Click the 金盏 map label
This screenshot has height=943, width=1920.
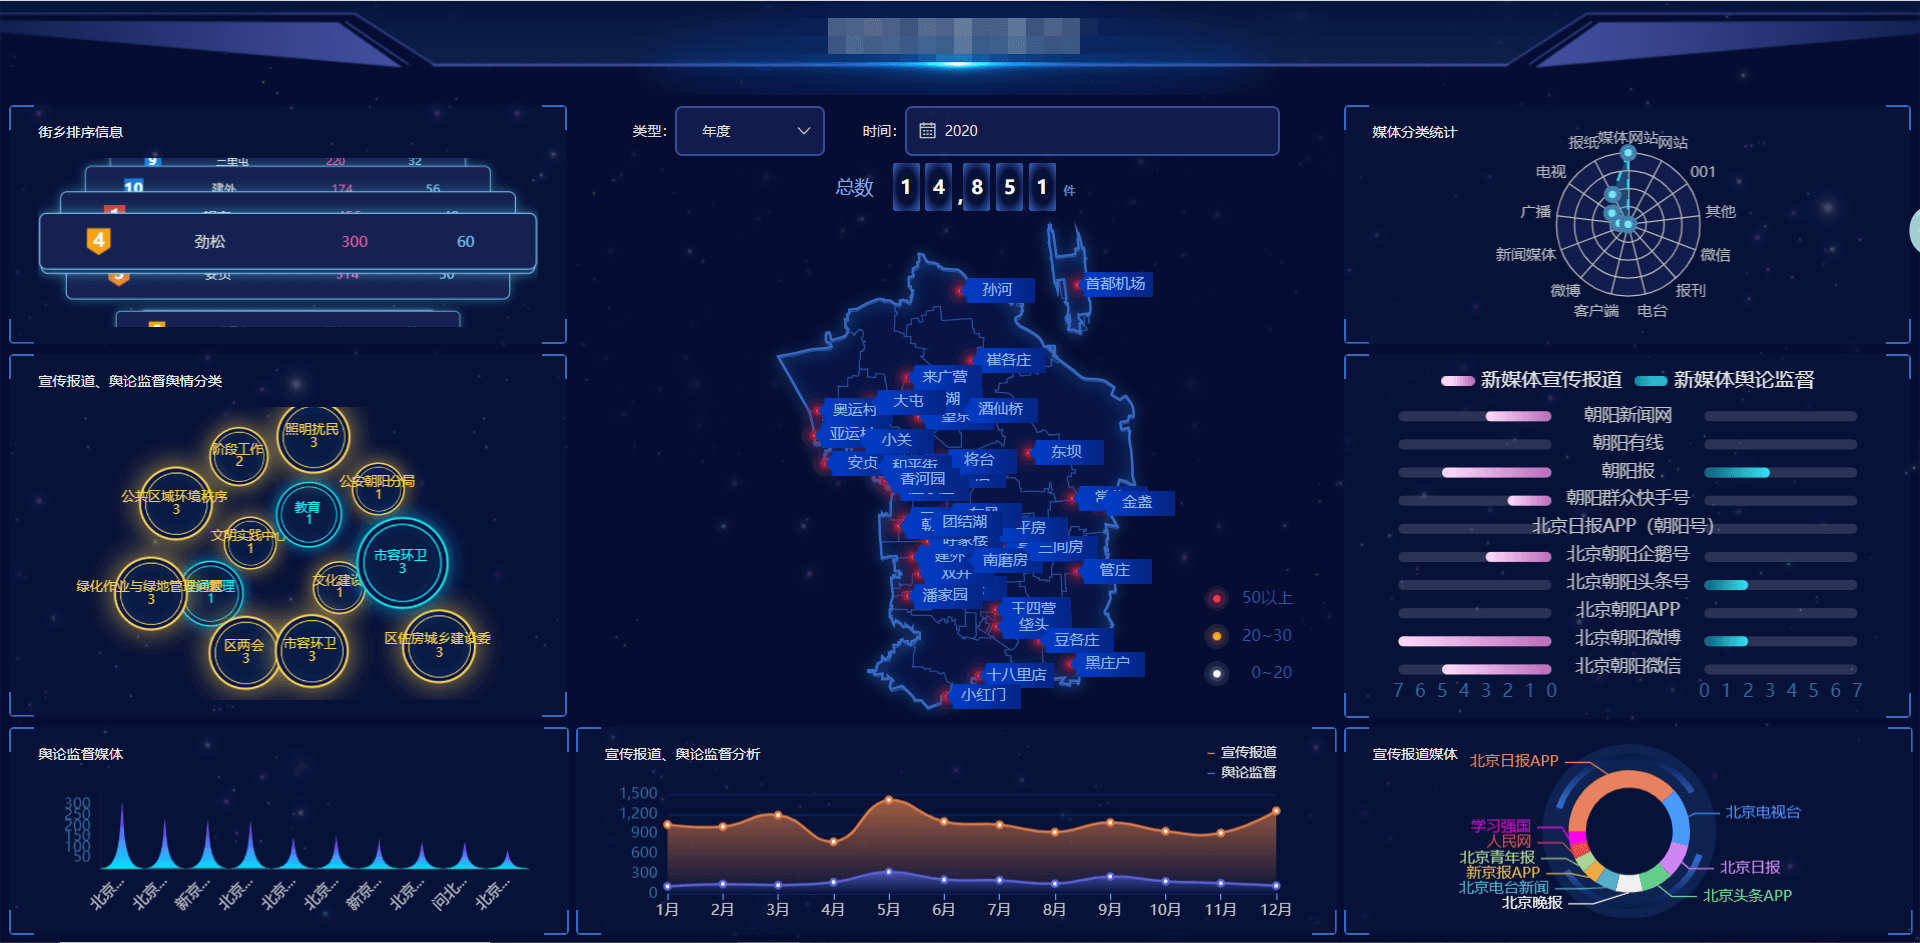pos(1137,502)
